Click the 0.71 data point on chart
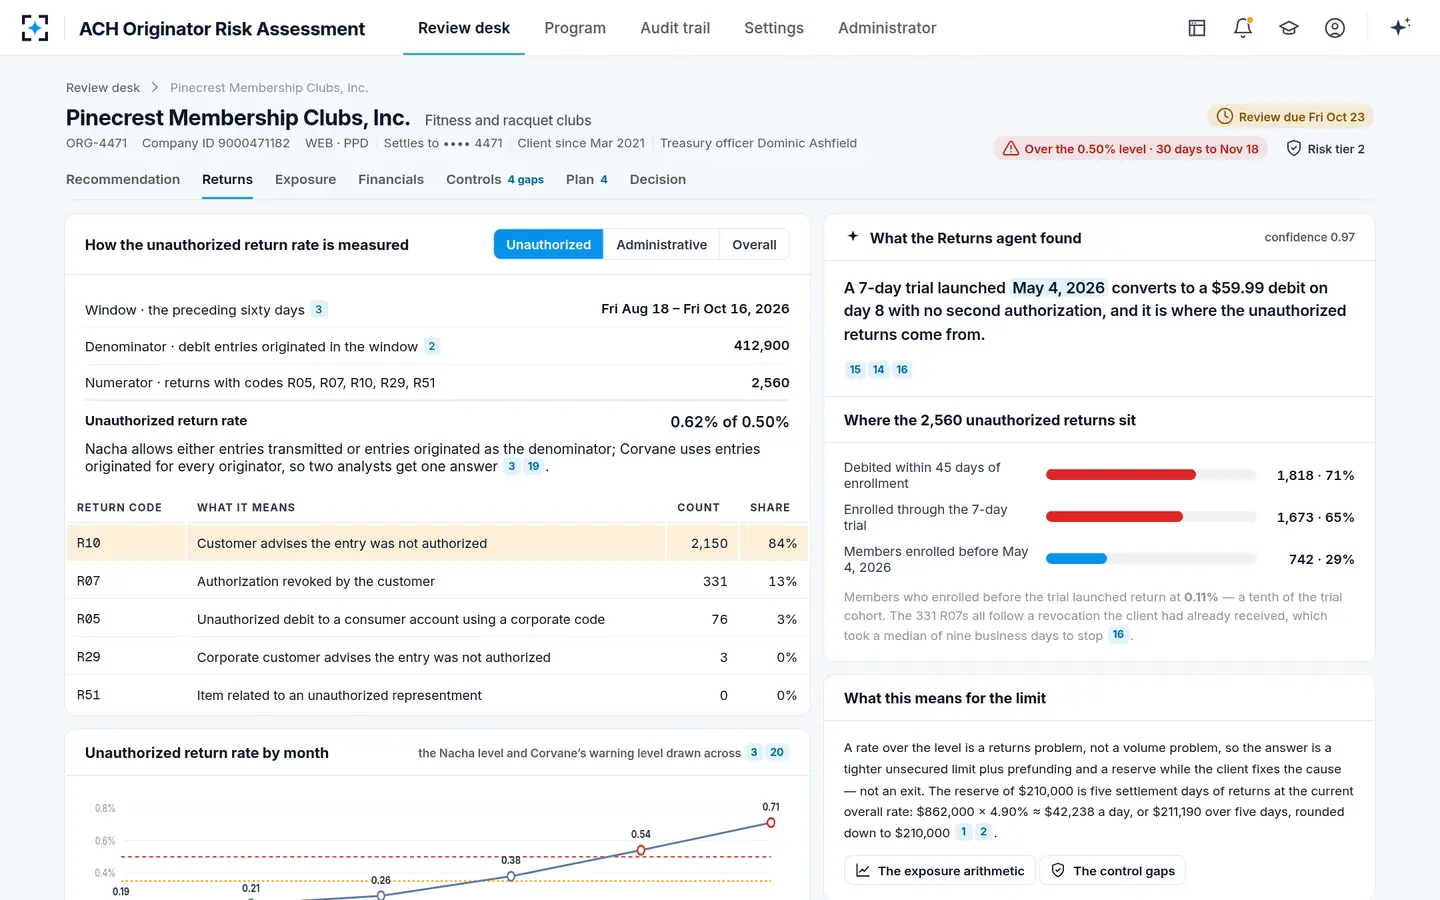This screenshot has height=900, width=1440. [771, 823]
